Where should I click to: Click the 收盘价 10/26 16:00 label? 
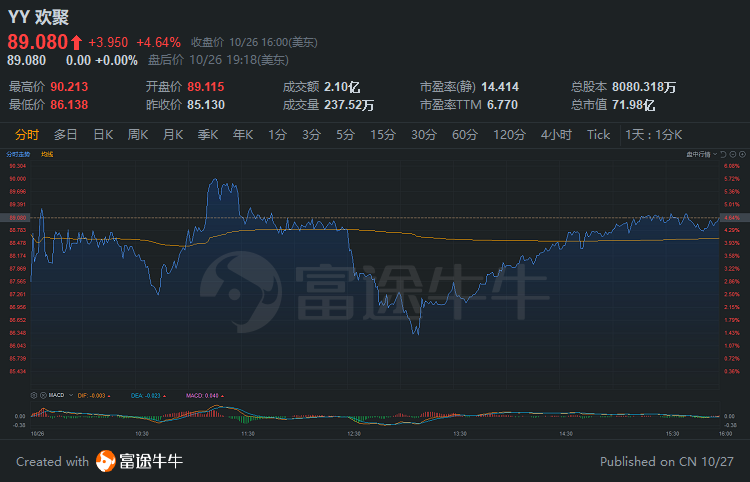(254, 43)
